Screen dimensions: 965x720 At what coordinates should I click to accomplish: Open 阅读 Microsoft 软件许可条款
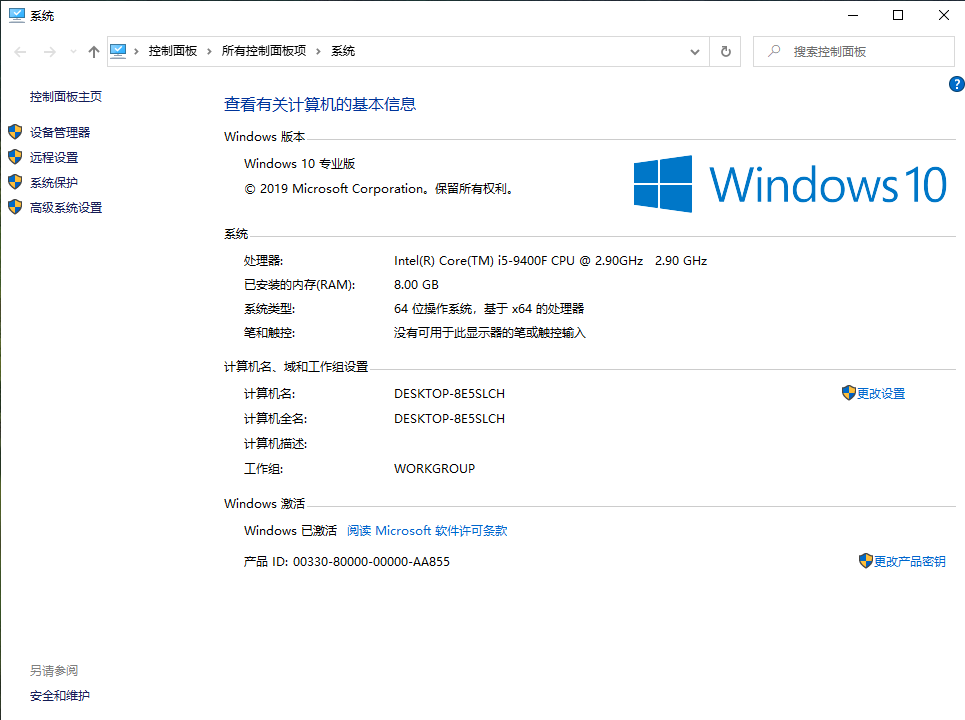[x=427, y=530]
